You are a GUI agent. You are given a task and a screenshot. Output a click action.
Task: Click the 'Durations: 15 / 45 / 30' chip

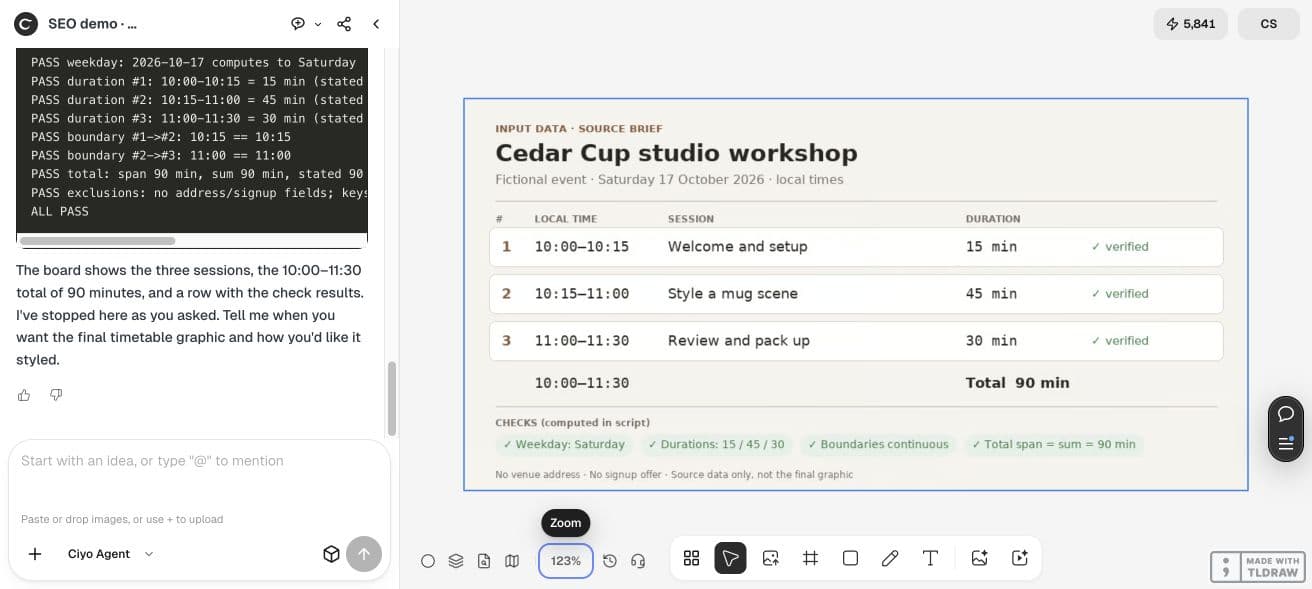tap(716, 444)
